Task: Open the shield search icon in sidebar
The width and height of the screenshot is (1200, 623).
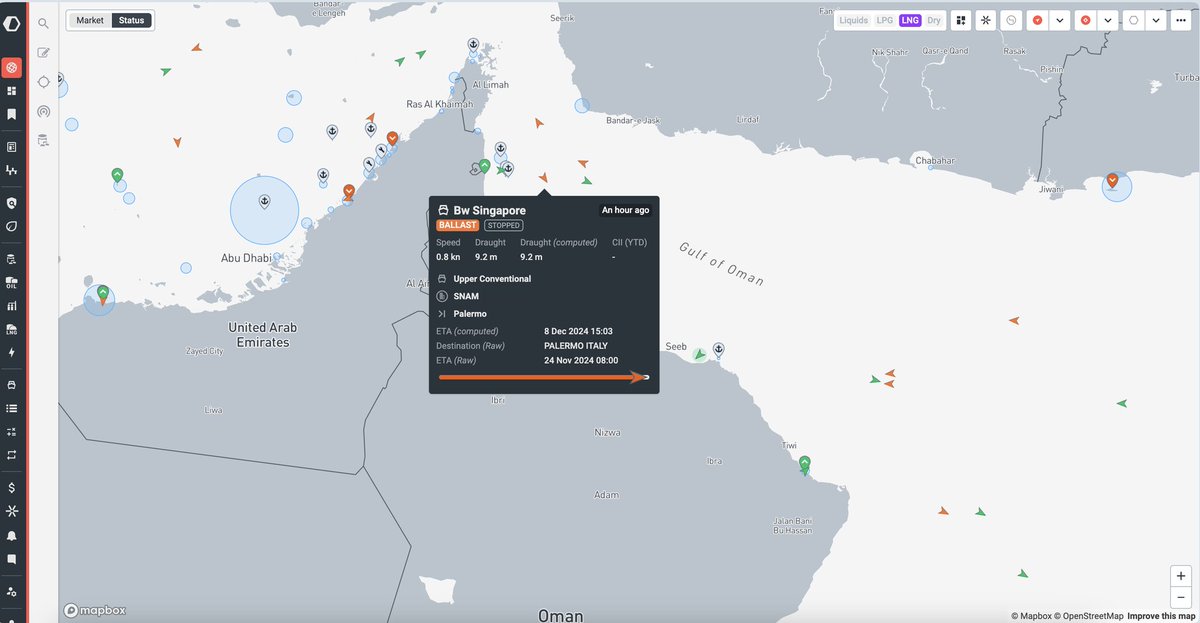Action: click(x=12, y=202)
